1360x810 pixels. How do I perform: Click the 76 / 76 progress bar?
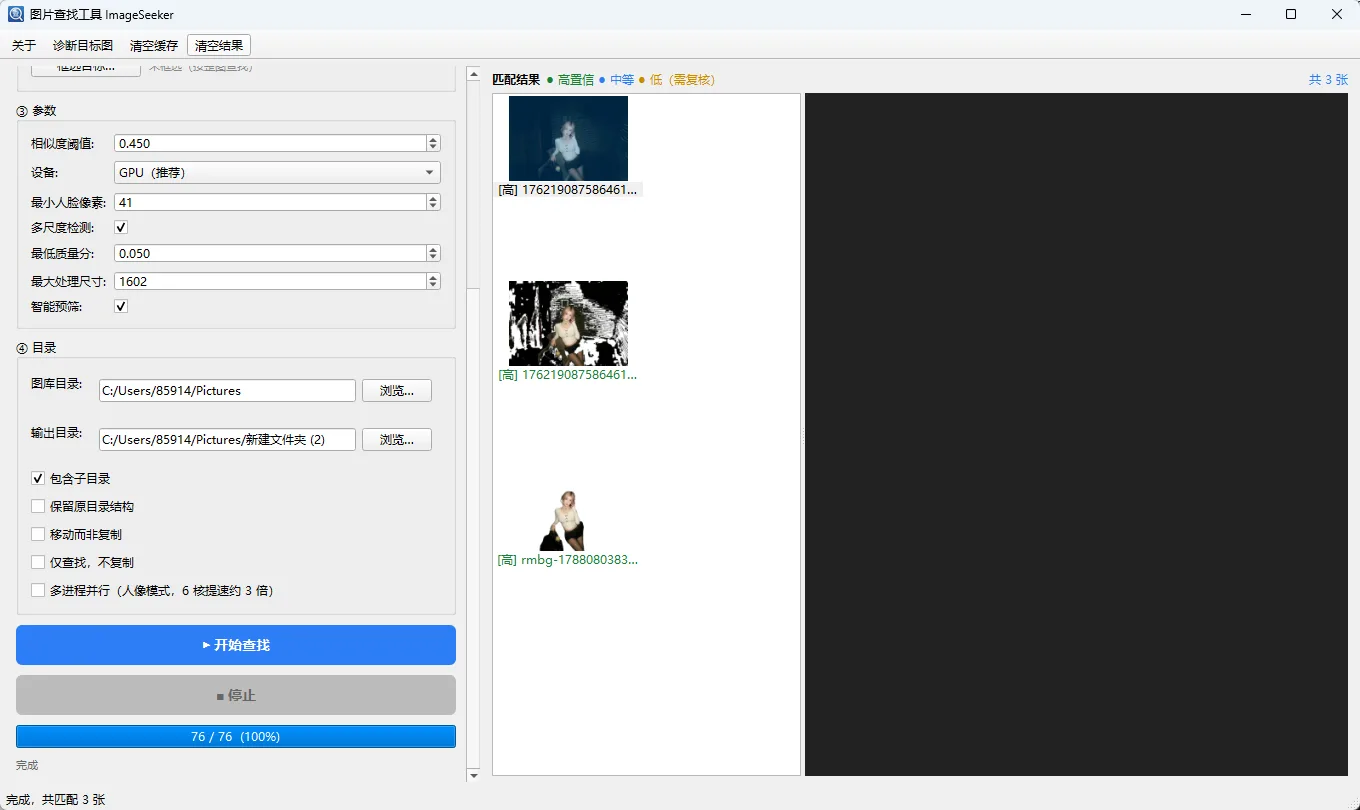click(236, 736)
